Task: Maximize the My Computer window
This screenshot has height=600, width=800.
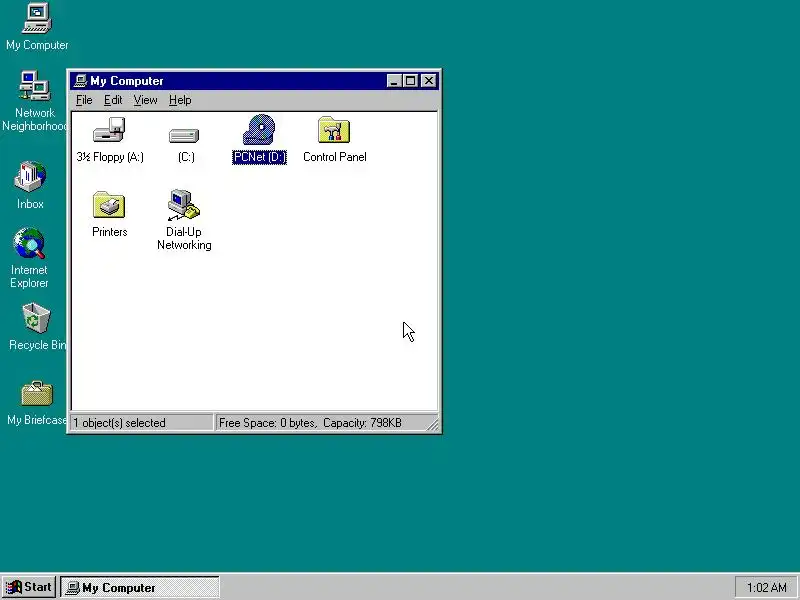Action: coord(410,81)
